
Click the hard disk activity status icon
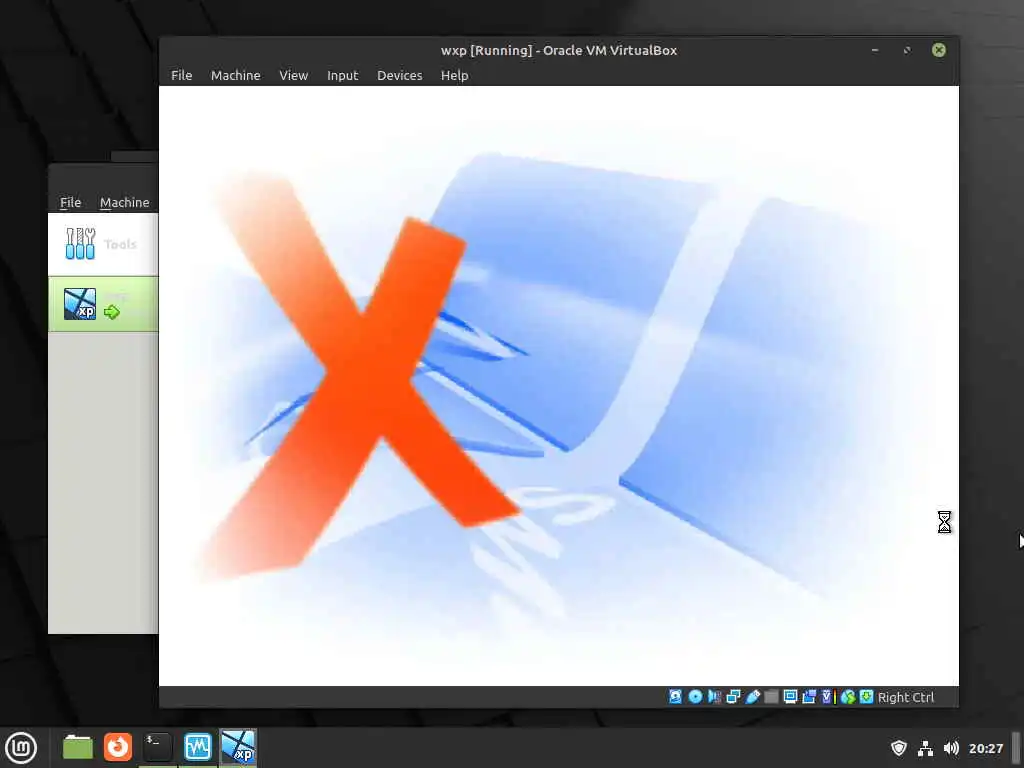pyautogui.click(x=675, y=697)
